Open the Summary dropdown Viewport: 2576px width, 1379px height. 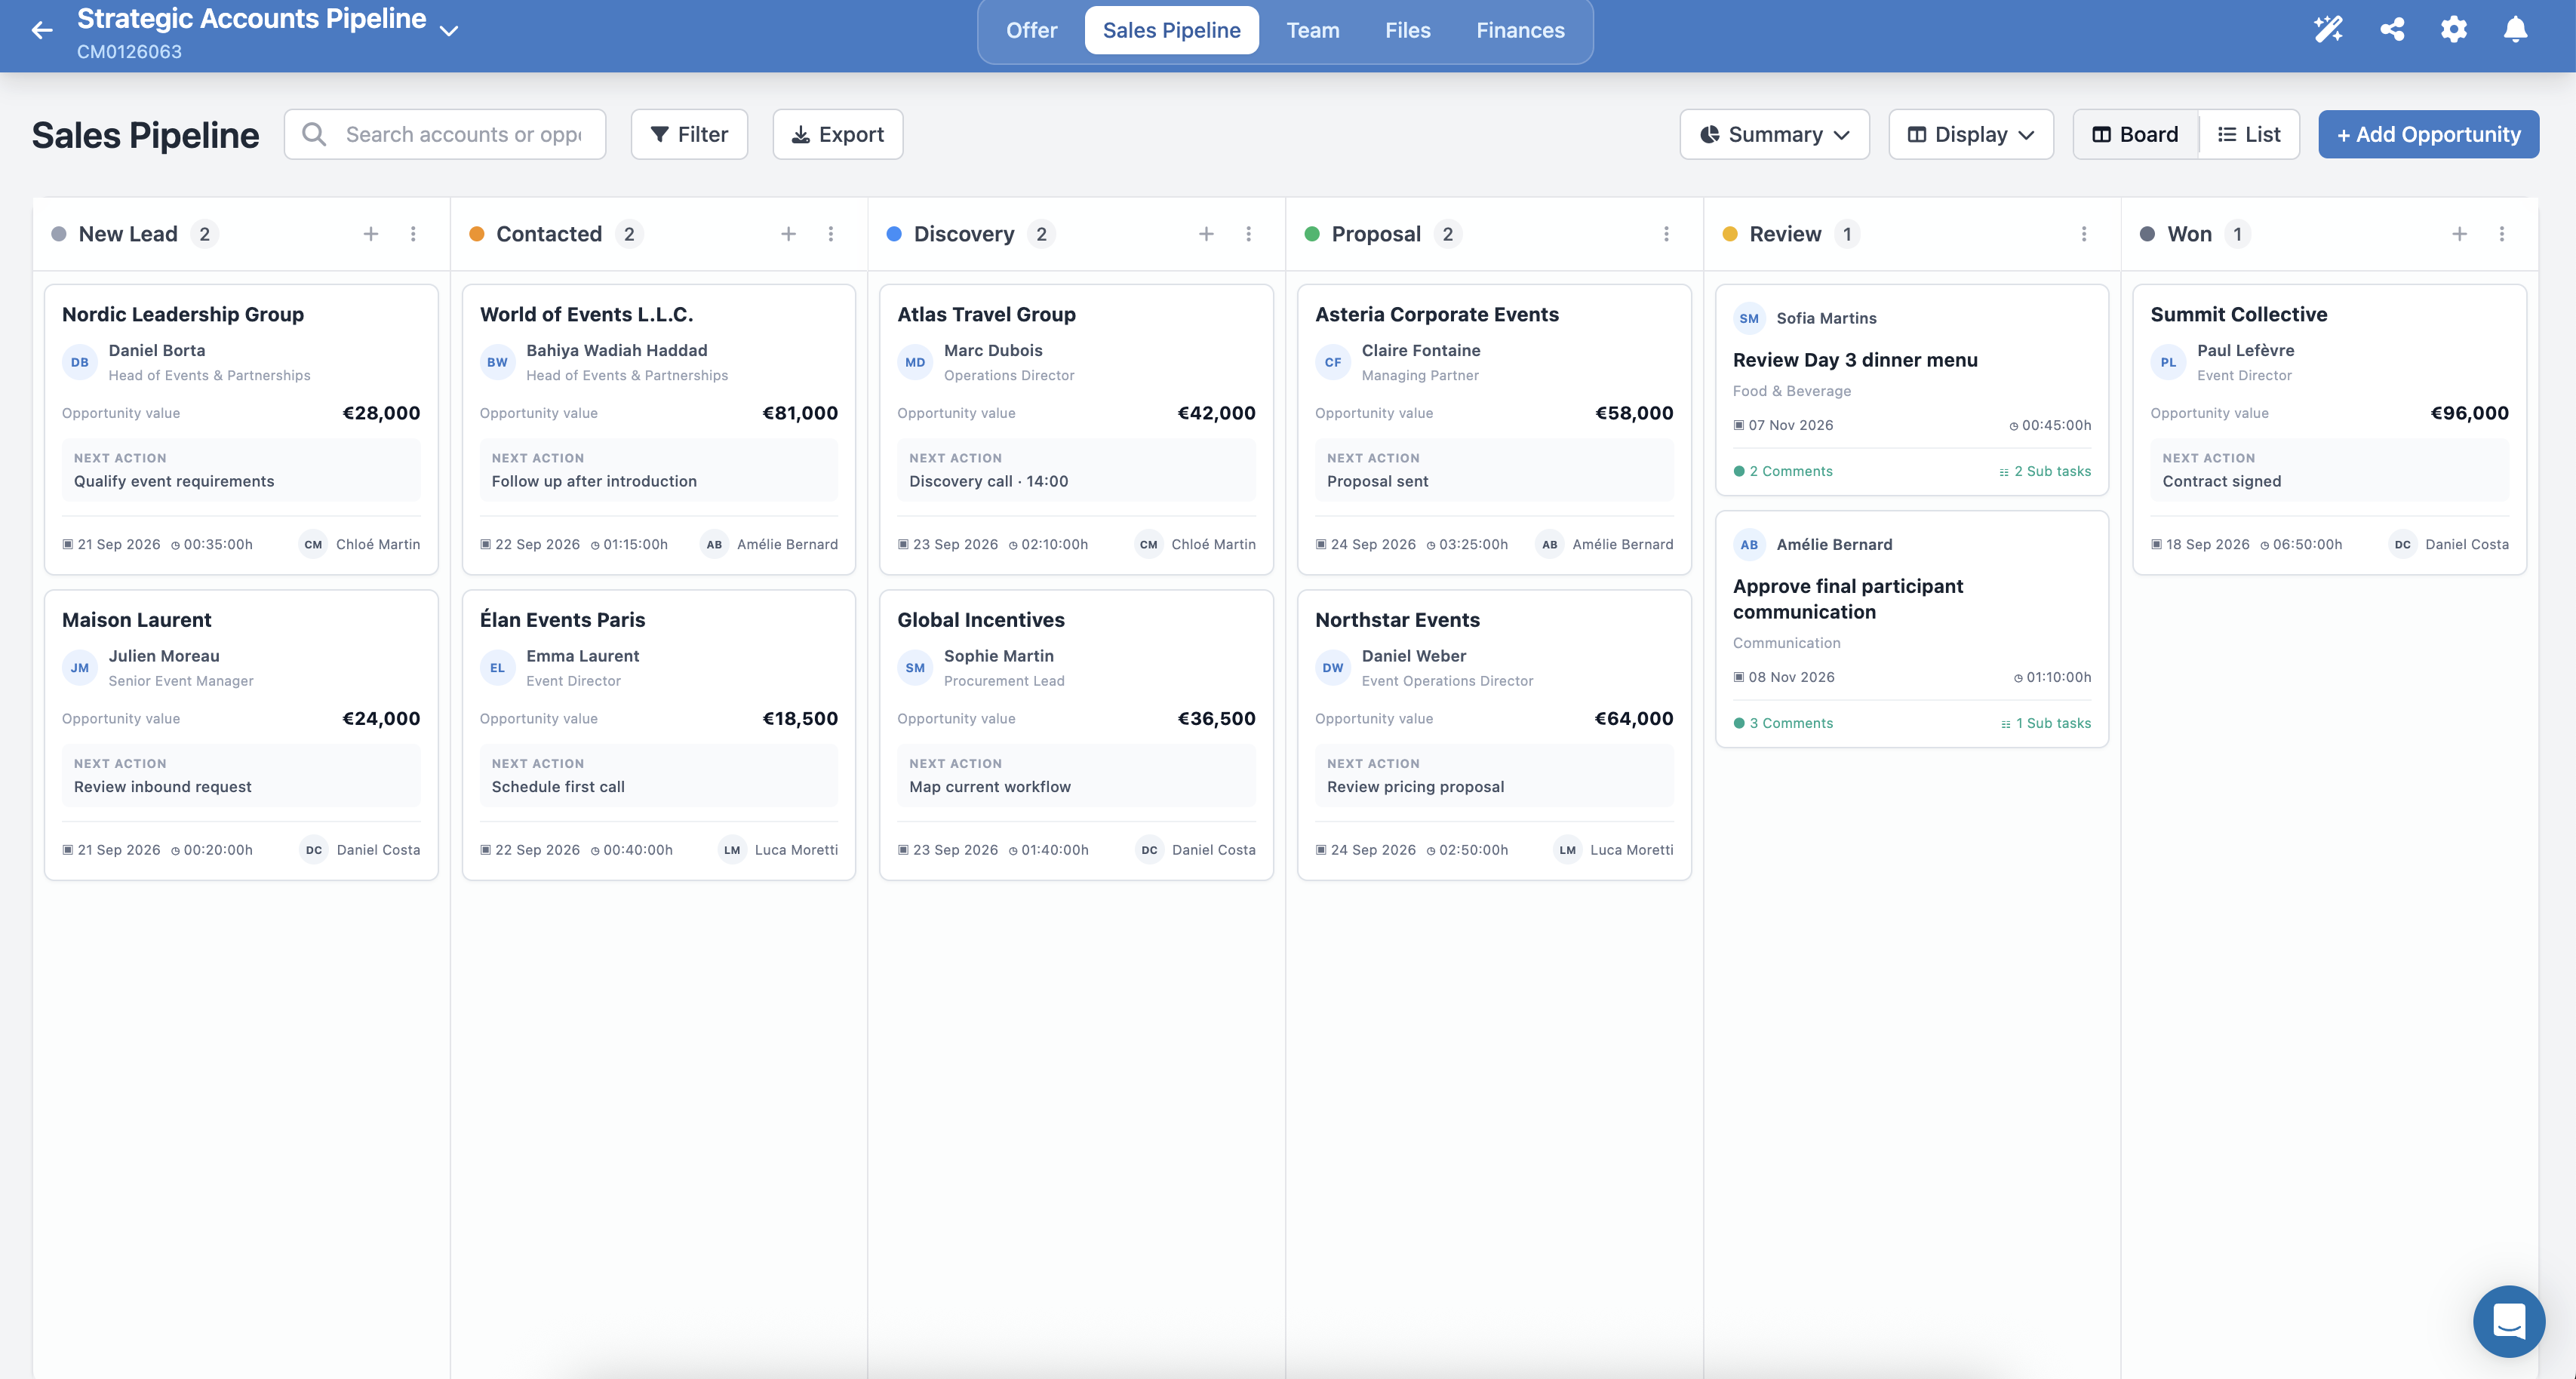[1774, 134]
